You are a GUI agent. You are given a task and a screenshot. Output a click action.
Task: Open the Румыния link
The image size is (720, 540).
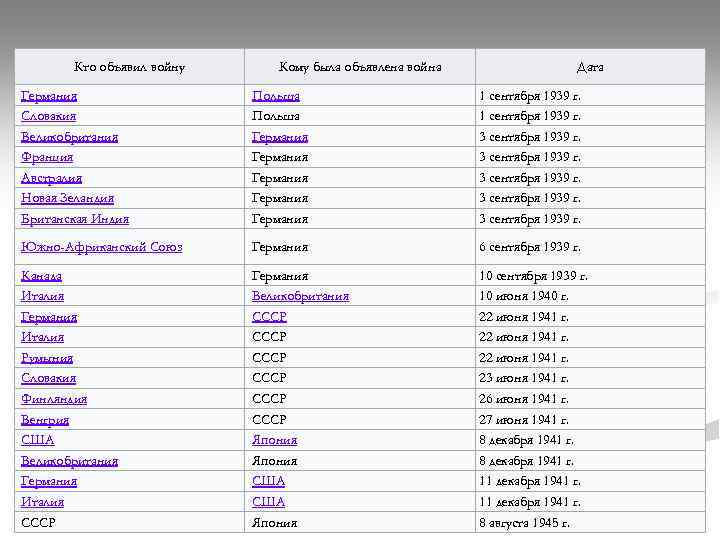click(47, 358)
